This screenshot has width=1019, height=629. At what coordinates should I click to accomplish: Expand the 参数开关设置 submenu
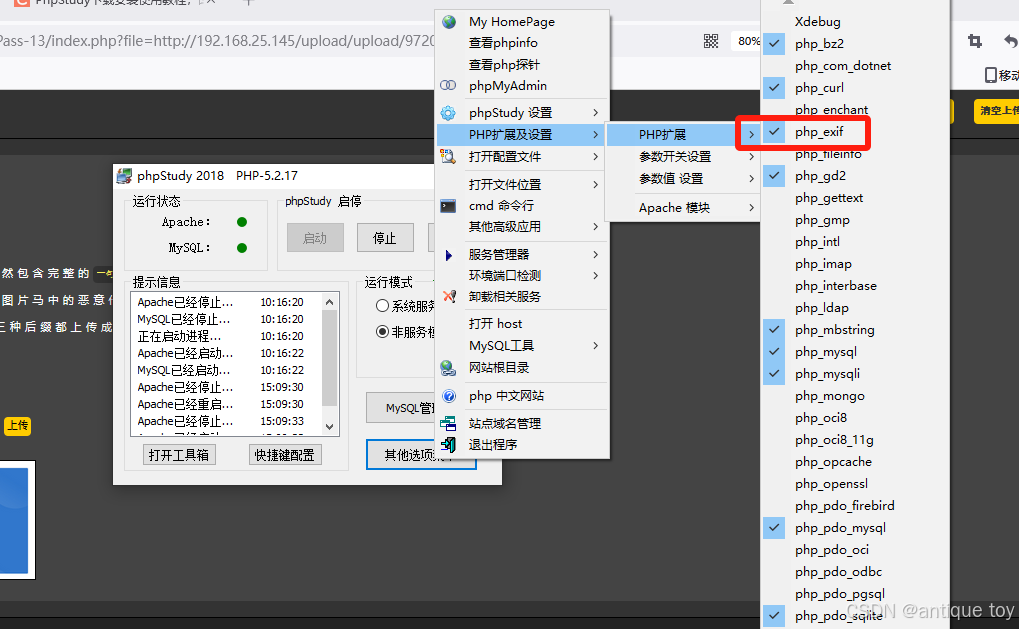click(x=682, y=157)
